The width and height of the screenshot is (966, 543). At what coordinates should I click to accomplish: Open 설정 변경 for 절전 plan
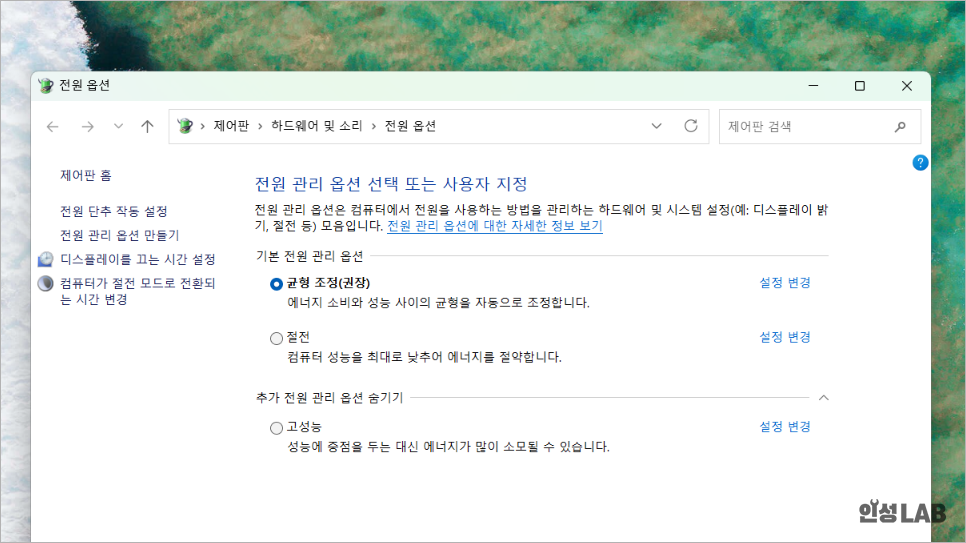(785, 337)
